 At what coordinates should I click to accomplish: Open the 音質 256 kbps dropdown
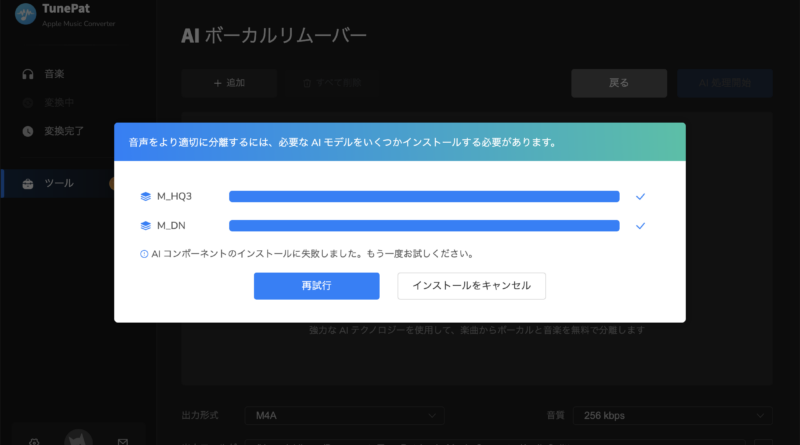click(x=673, y=415)
